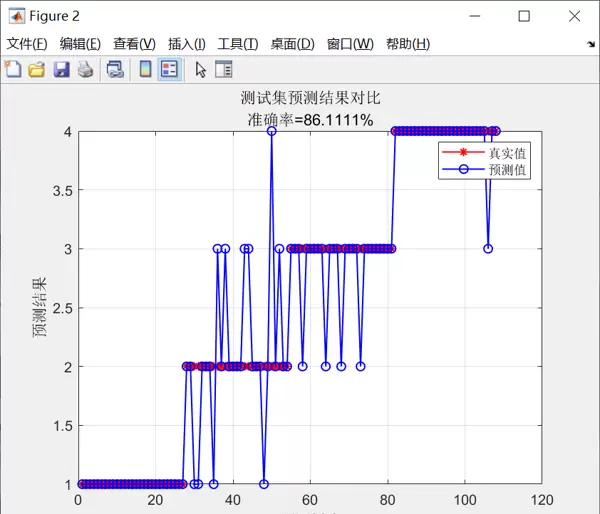Save figure using the floppy disk icon
The height and width of the screenshot is (514, 600).
tap(61, 69)
